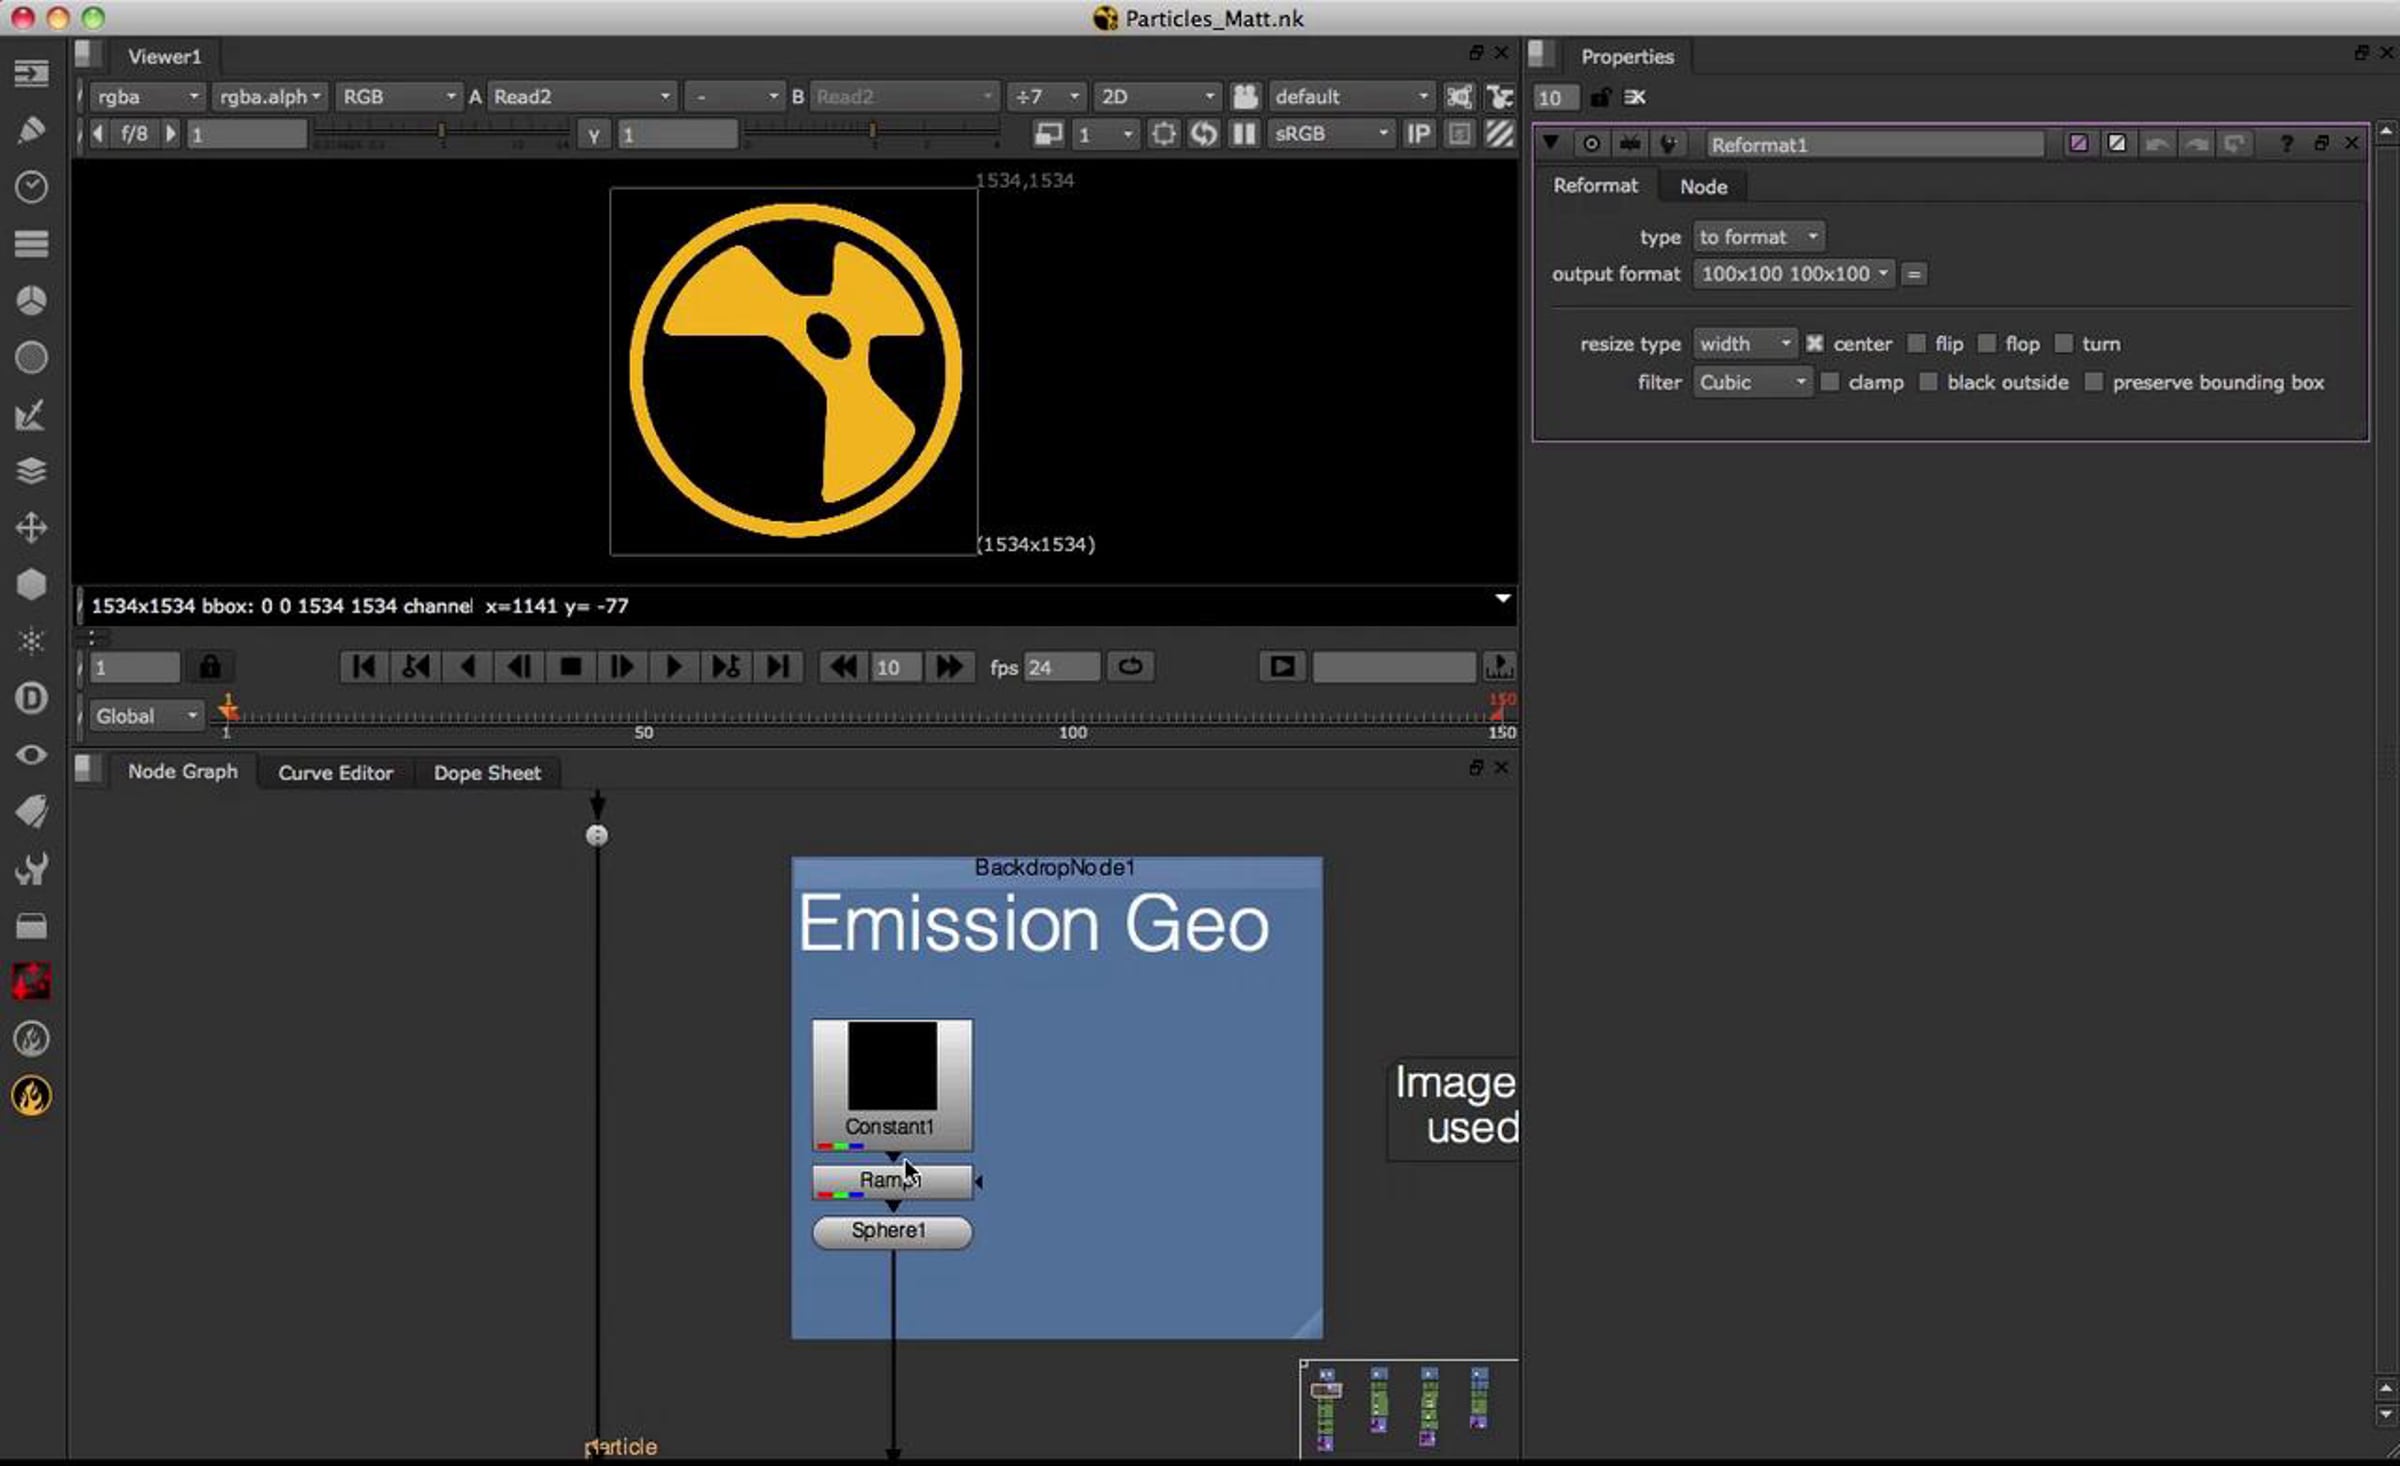Image resolution: width=2400 pixels, height=1466 pixels.
Task: Select the Viewer1 tab
Action: coord(164,57)
